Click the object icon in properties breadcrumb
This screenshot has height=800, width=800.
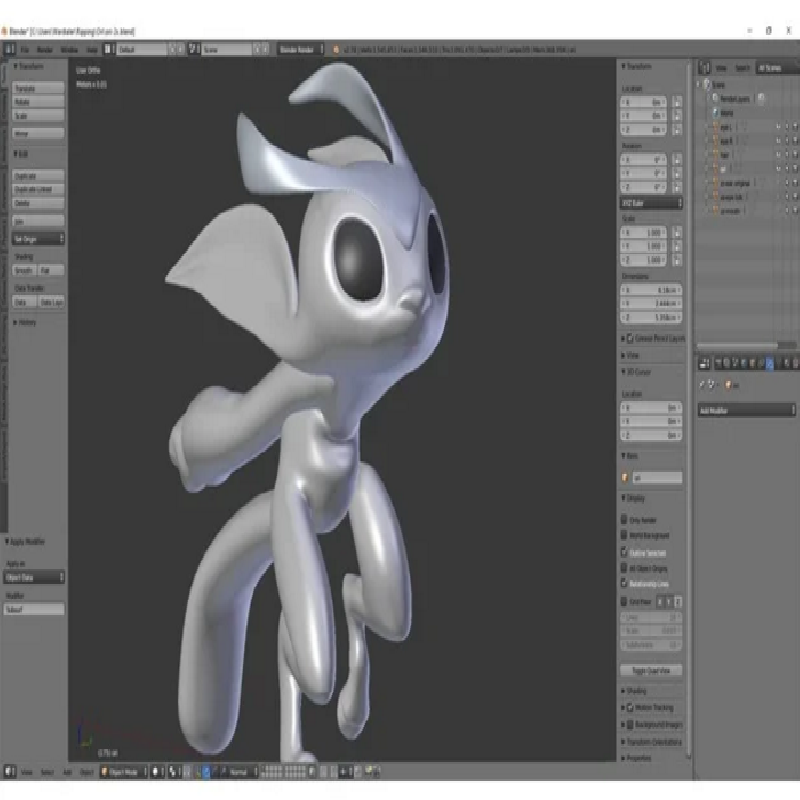coord(728,385)
